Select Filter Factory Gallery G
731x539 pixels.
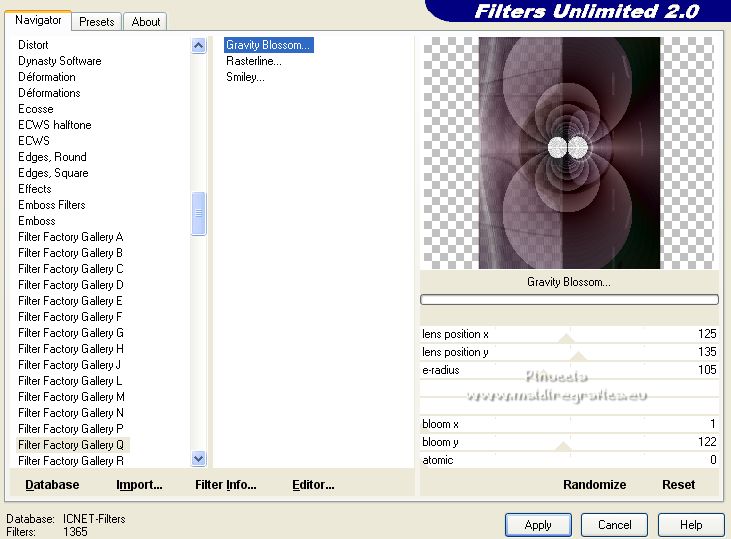point(70,333)
